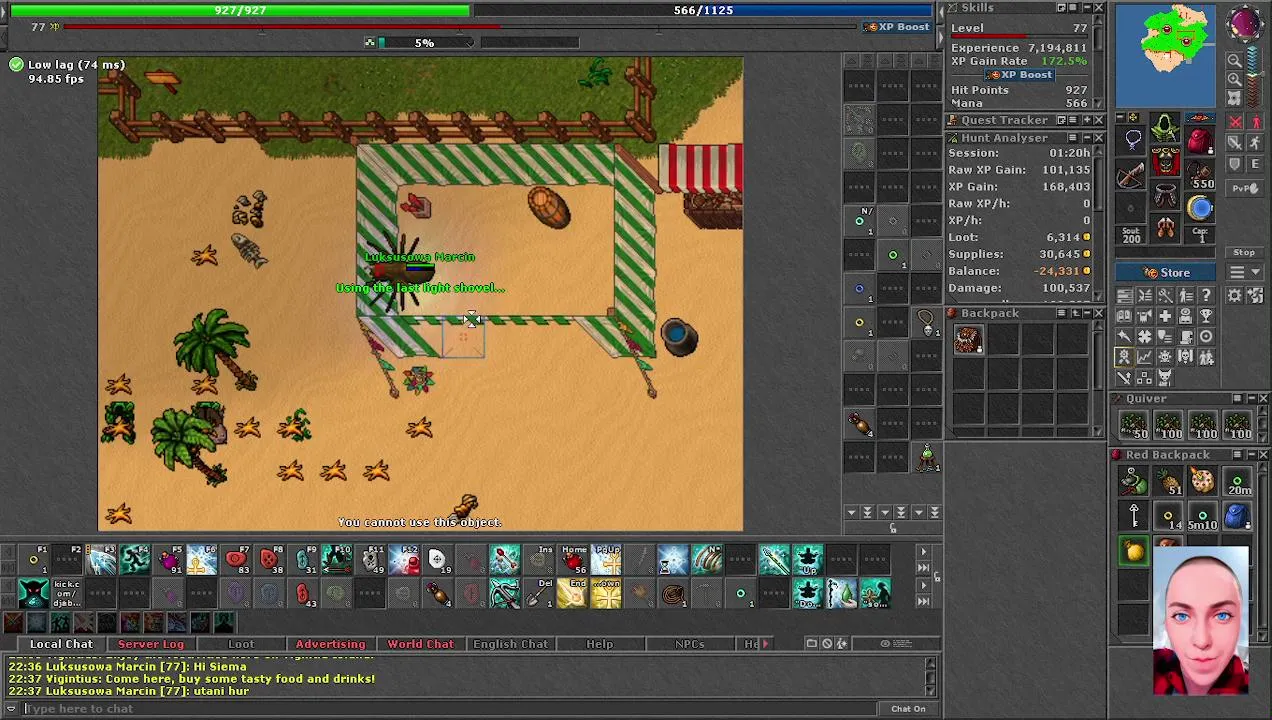
Task: Toggle the lock under right action bar
Action: (893, 528)
